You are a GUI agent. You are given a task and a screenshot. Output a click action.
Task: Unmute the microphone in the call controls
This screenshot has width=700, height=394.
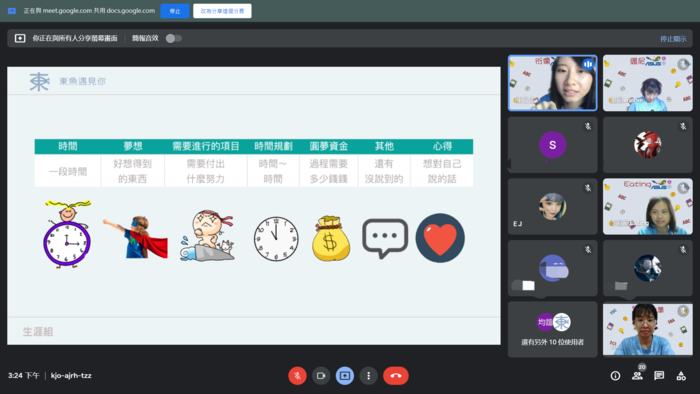(x=297, y=376)
